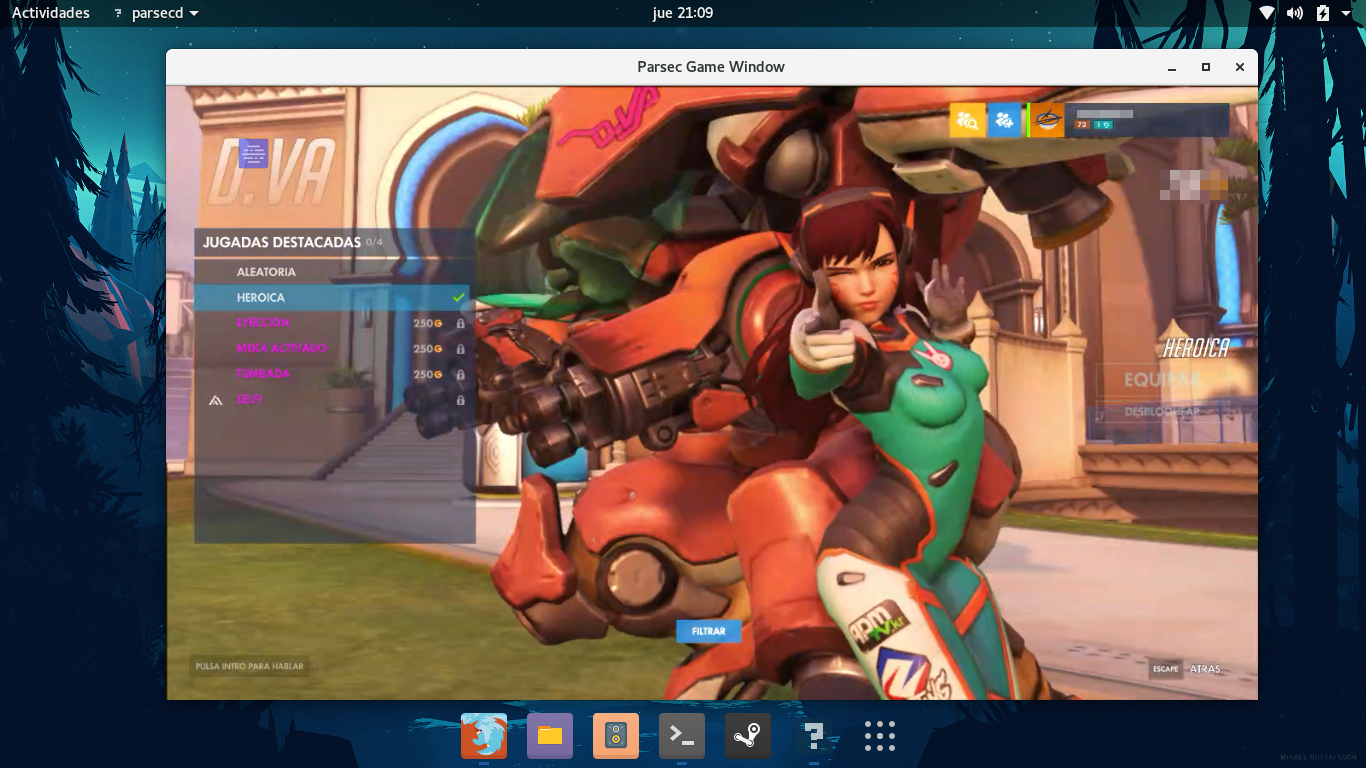Select the ALEATORIA highlight intro
1366x768 pixels.
click(334, 272)
